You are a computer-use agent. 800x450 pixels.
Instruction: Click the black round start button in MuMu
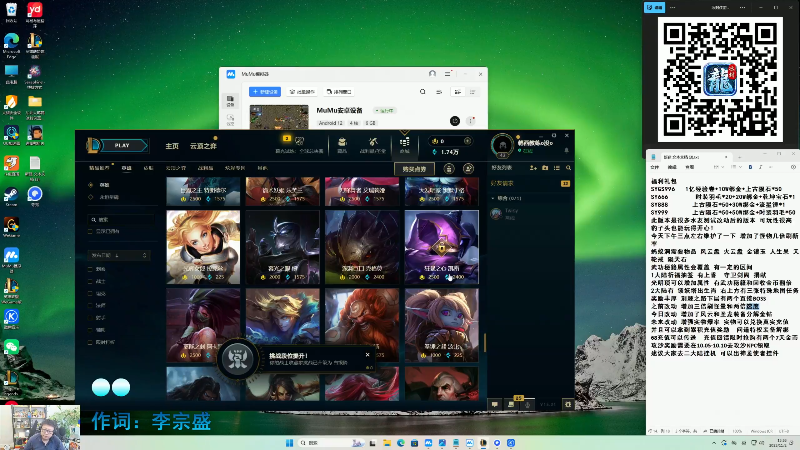[455, 121]
